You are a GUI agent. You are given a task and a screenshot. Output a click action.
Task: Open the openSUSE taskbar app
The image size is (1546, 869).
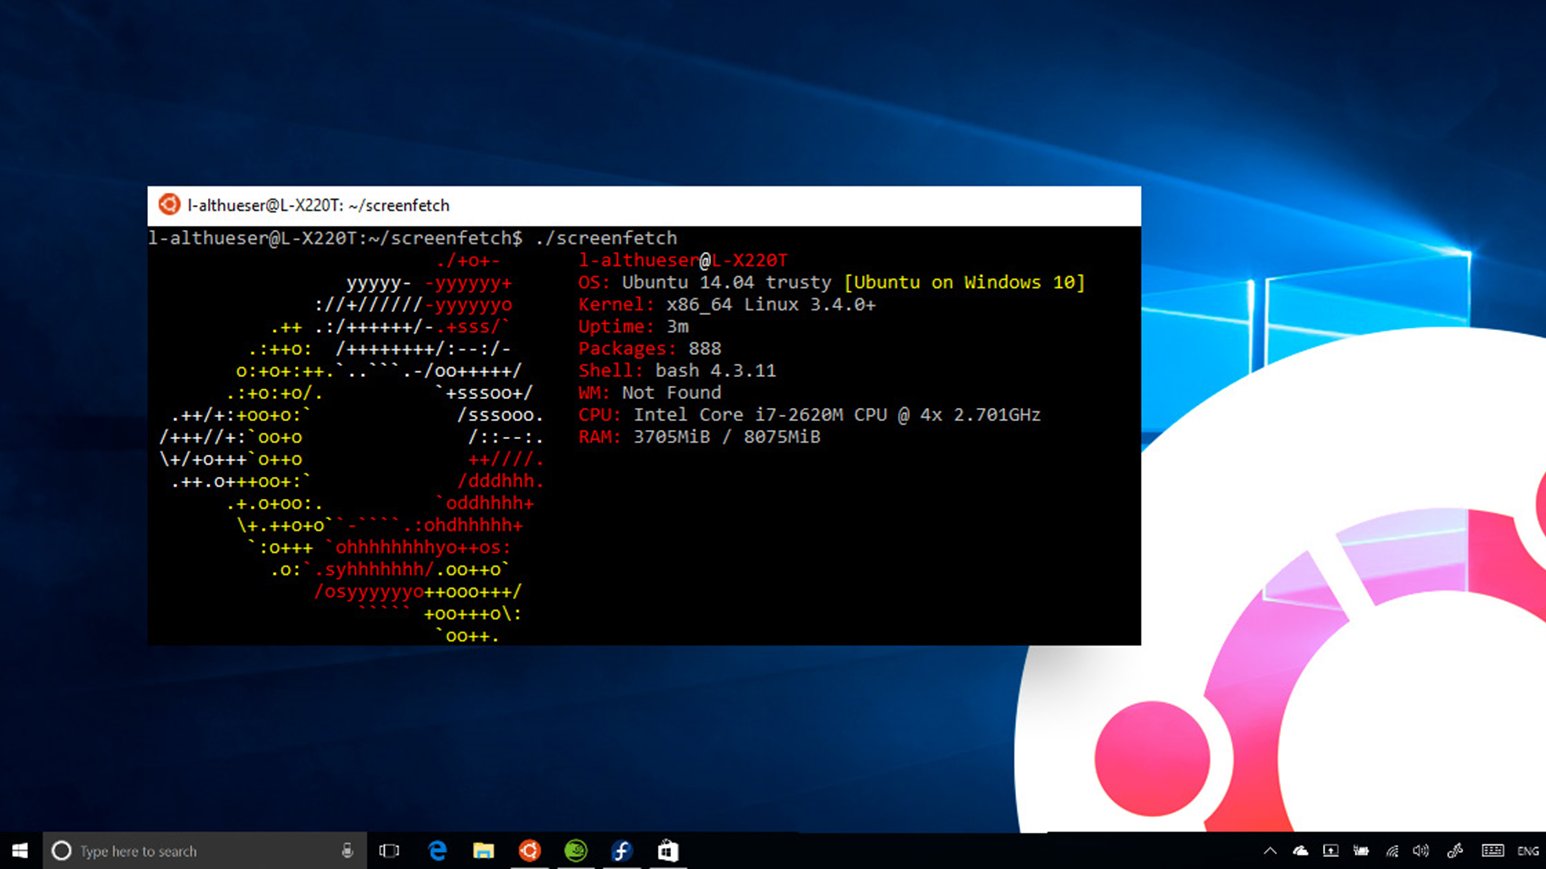(576, 851)
